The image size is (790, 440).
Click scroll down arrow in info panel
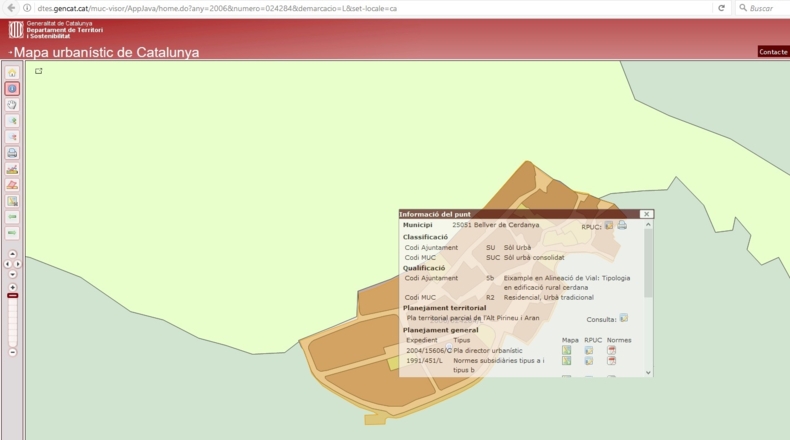[648, 372]
